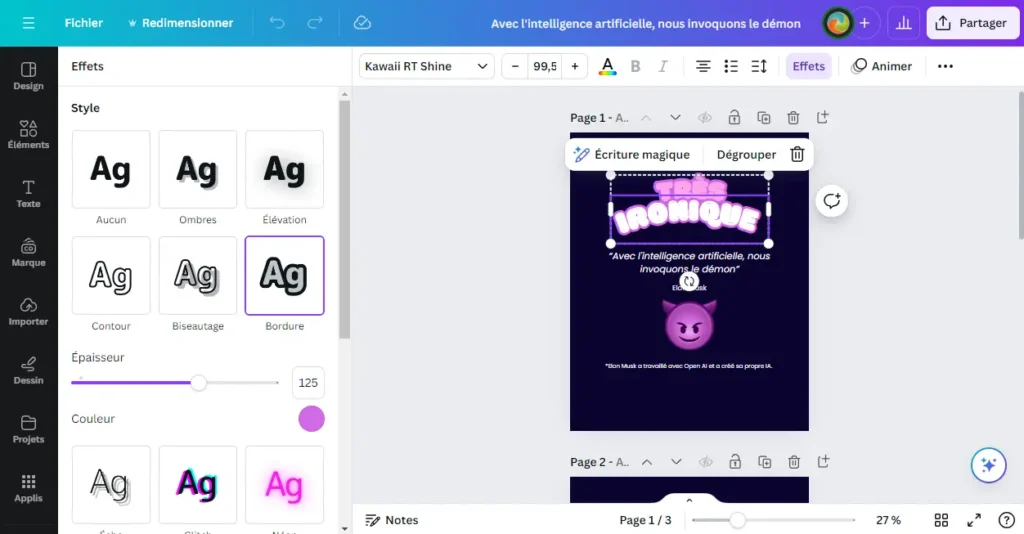Open the Dessin sidebar panel
The image size is (1024, 534).
click(28, 370)
